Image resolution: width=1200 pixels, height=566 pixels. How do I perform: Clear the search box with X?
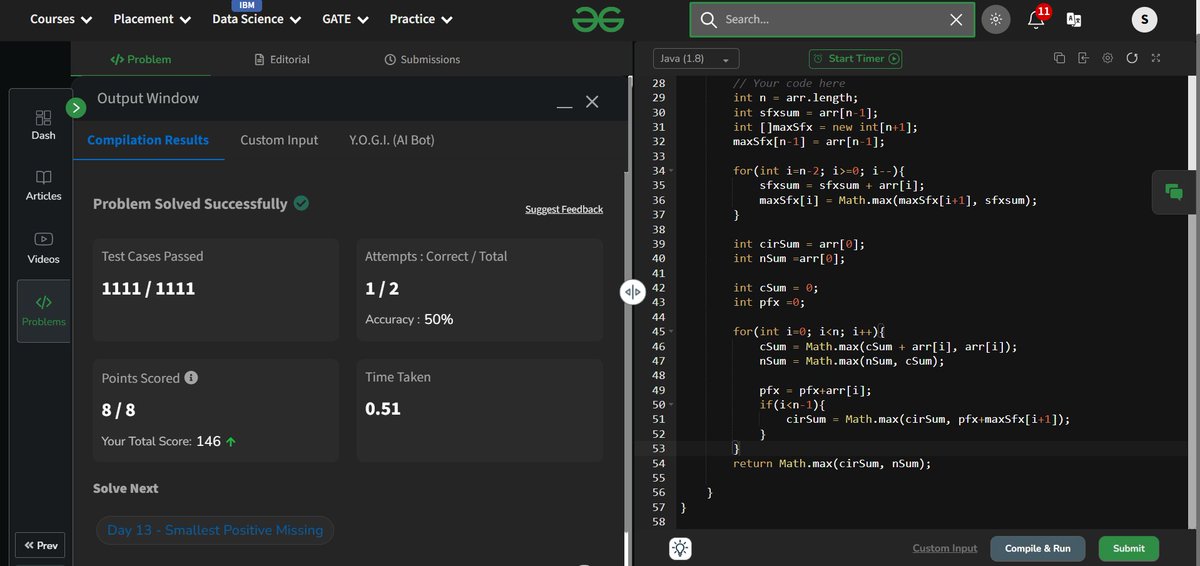point(956,20)
